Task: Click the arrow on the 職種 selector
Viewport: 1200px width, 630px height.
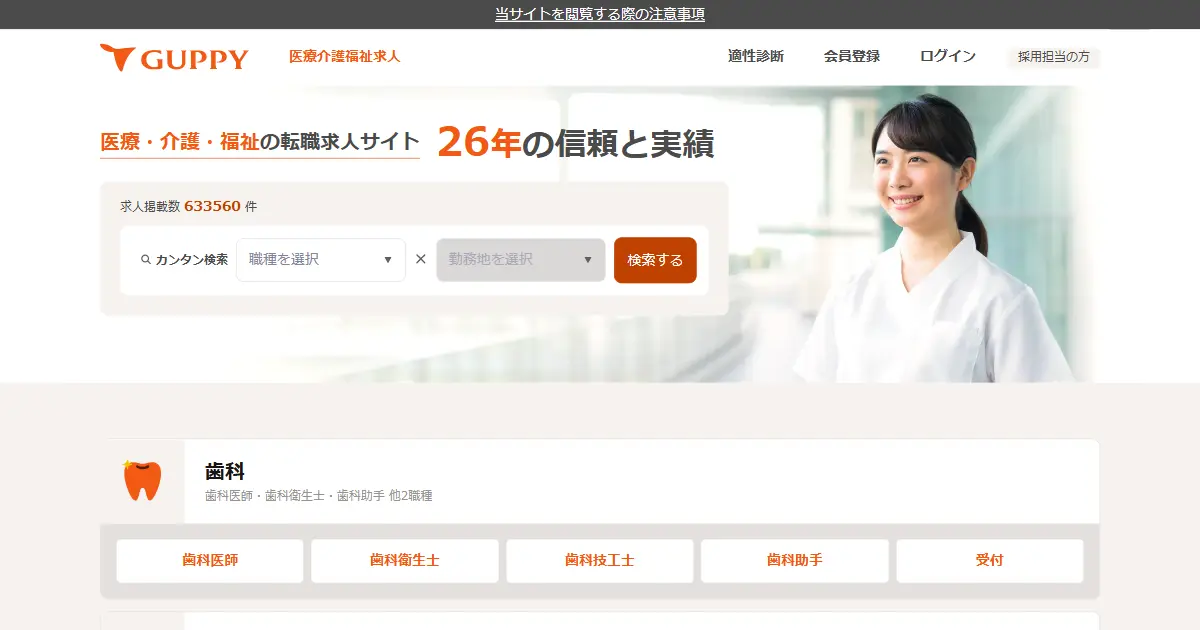Action: (x=388, y=260)
